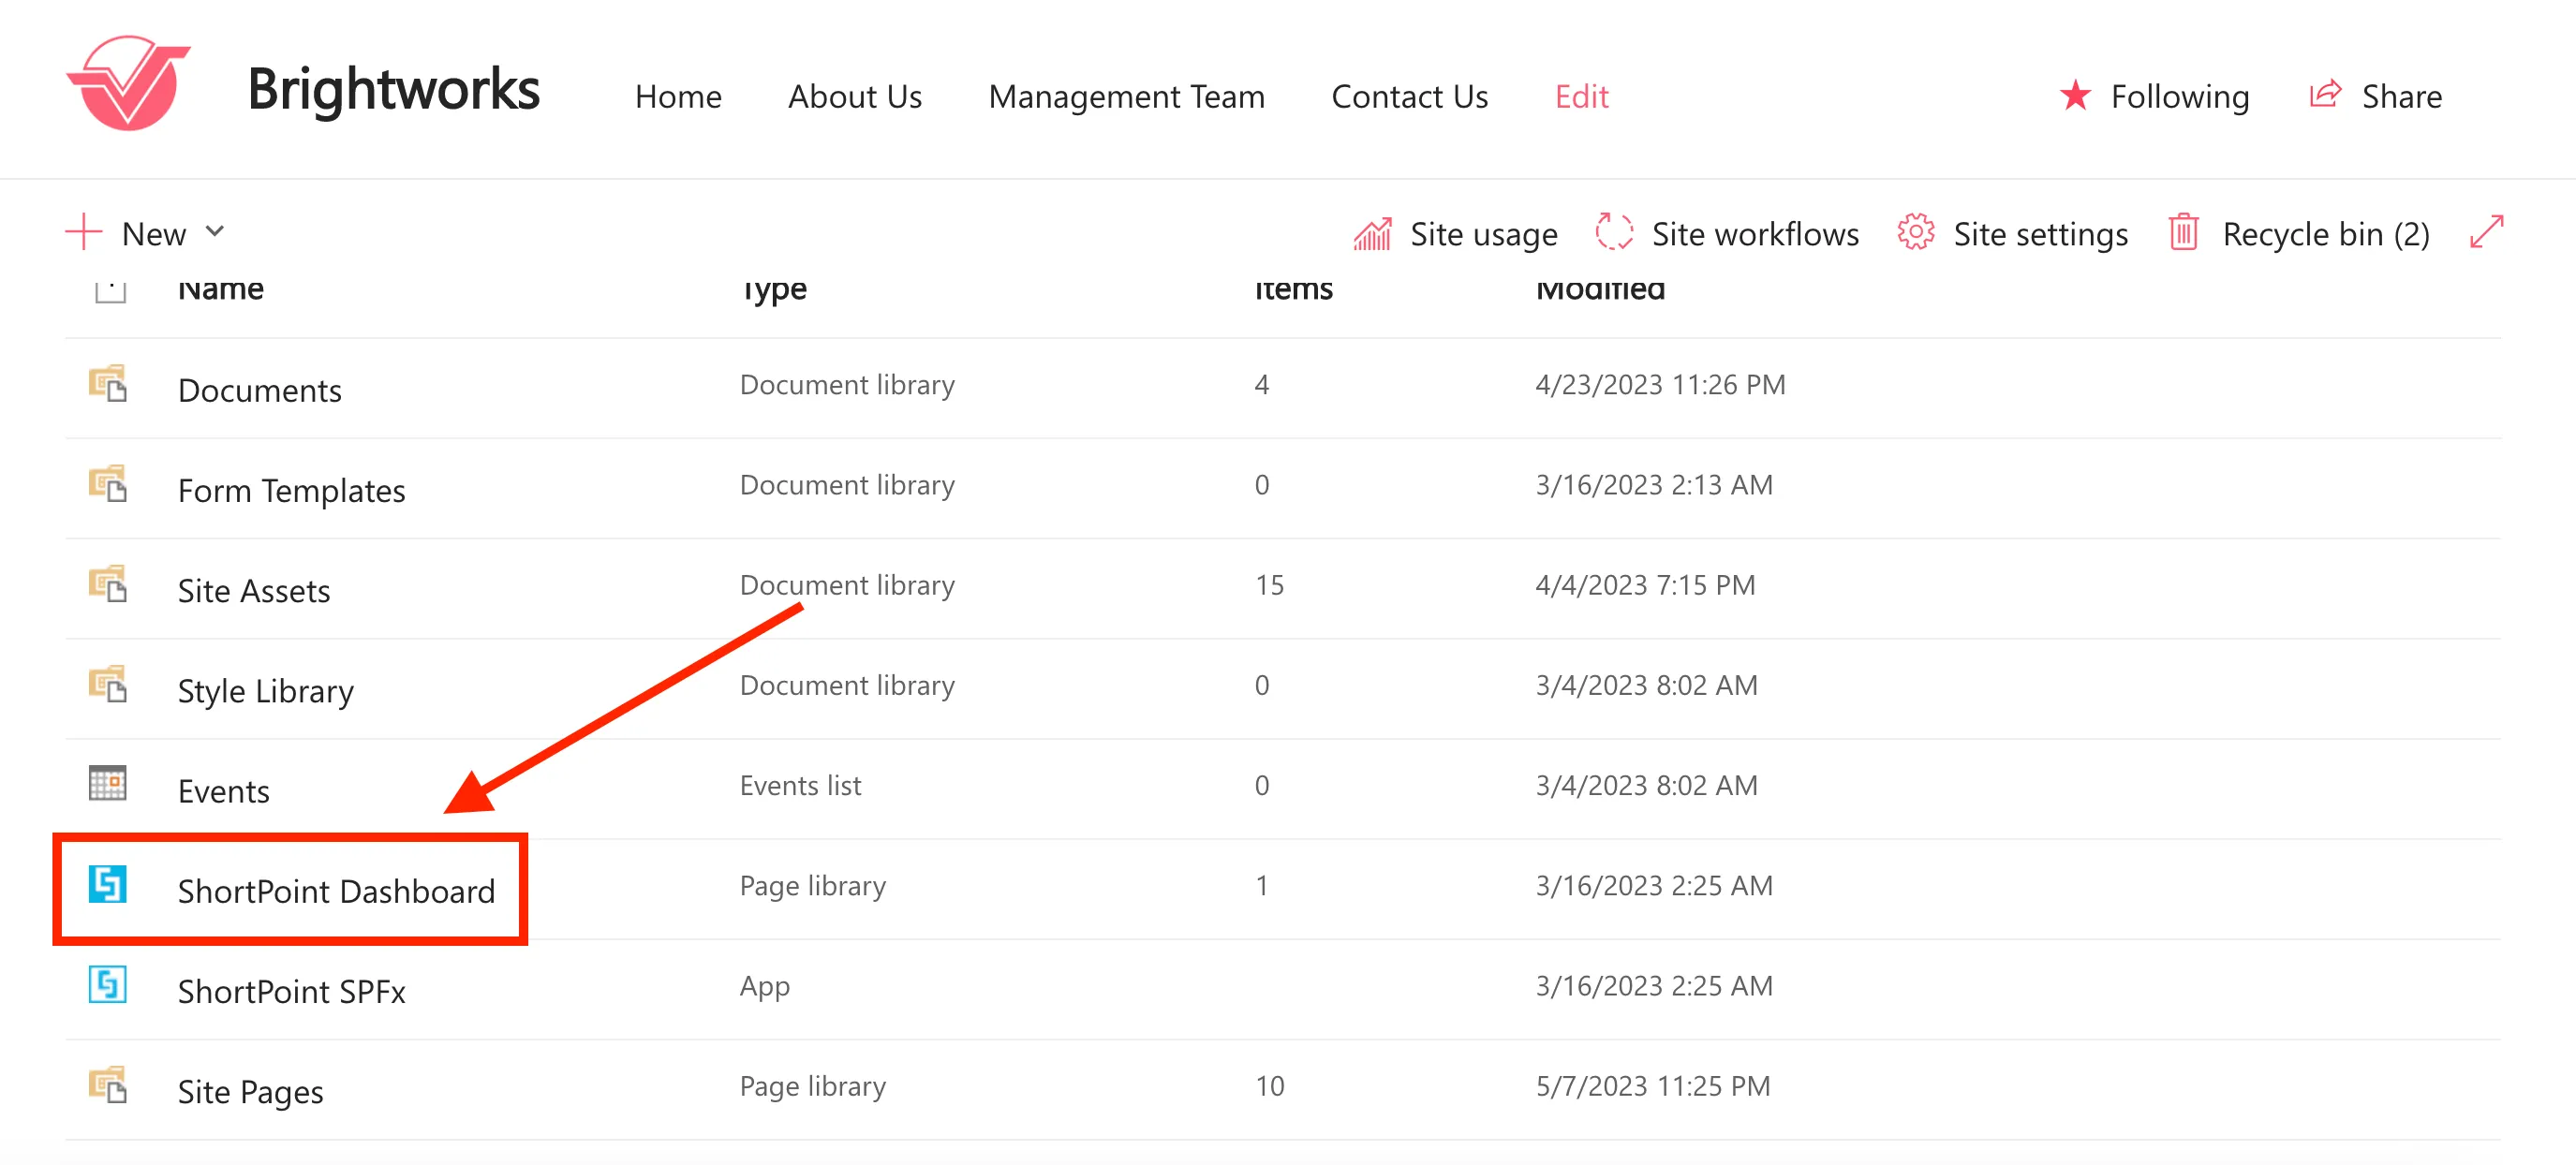
Task: Navigate to Management Team
Action: [1126, 96]
